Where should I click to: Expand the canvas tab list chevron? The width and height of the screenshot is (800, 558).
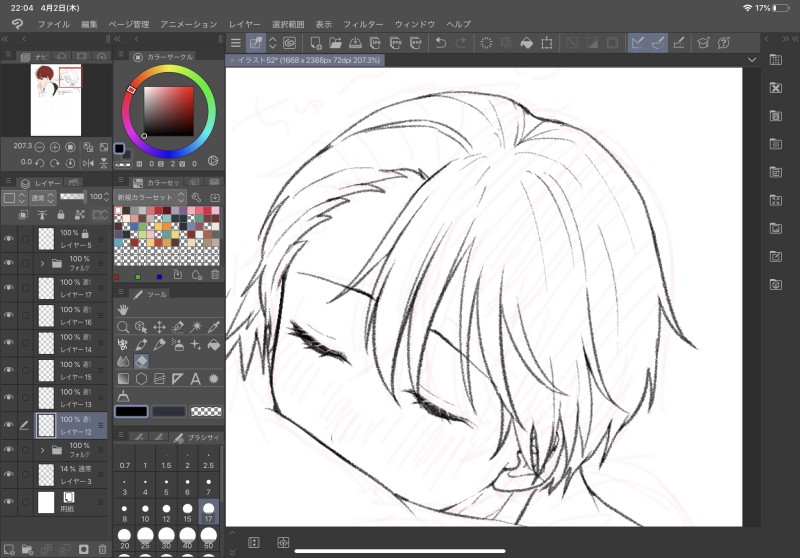(x=752, y=60)
